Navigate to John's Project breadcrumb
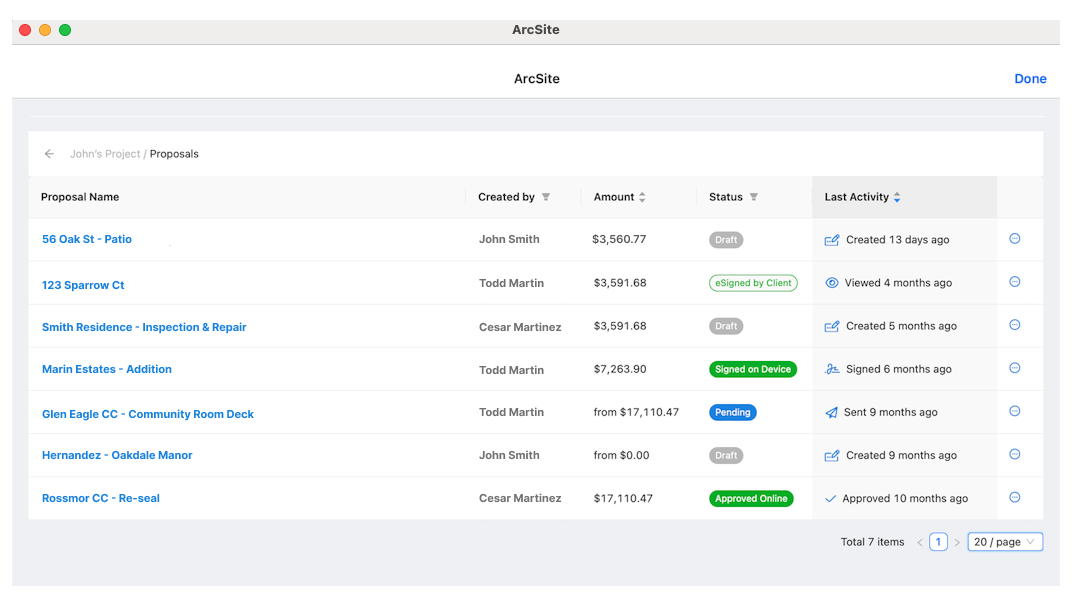Screen dimensions: 1072x606 [x=105, y=154]
